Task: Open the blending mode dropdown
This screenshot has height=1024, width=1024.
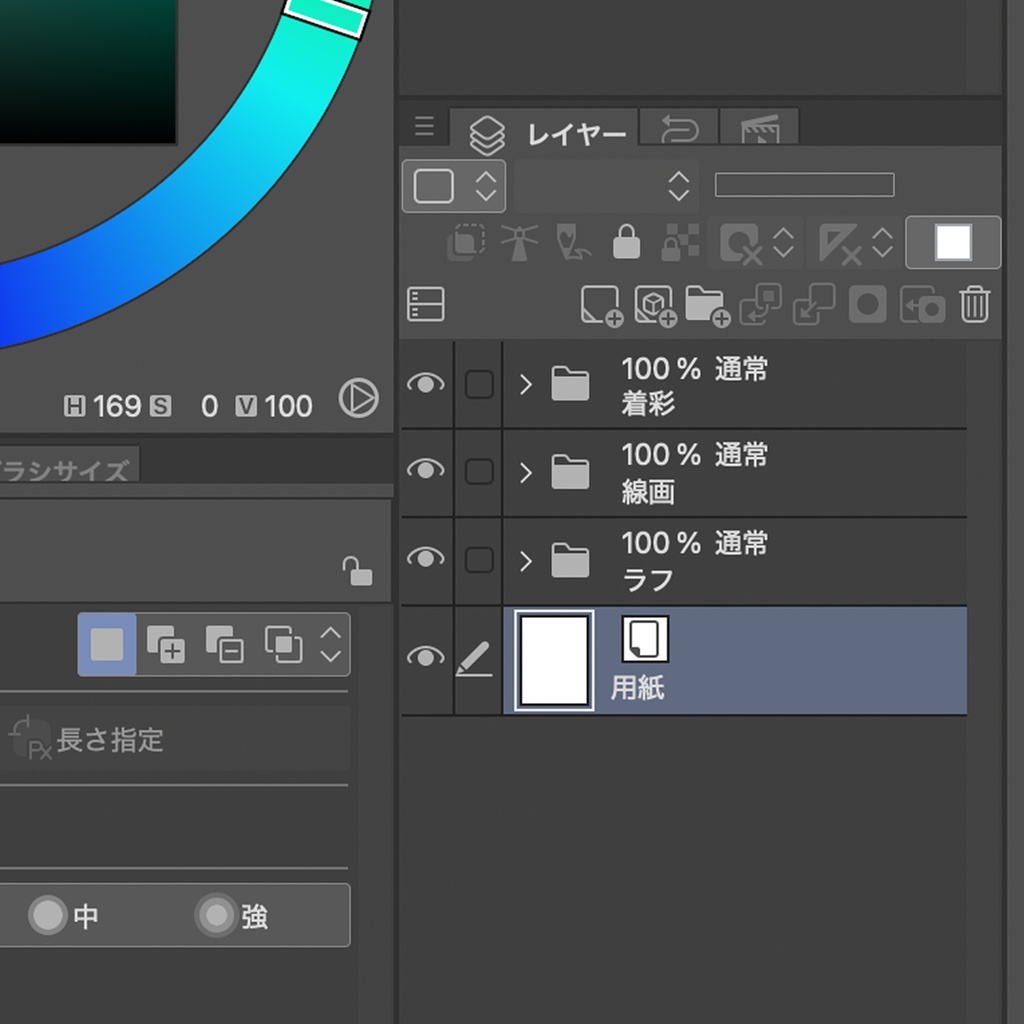Action: 606,186
